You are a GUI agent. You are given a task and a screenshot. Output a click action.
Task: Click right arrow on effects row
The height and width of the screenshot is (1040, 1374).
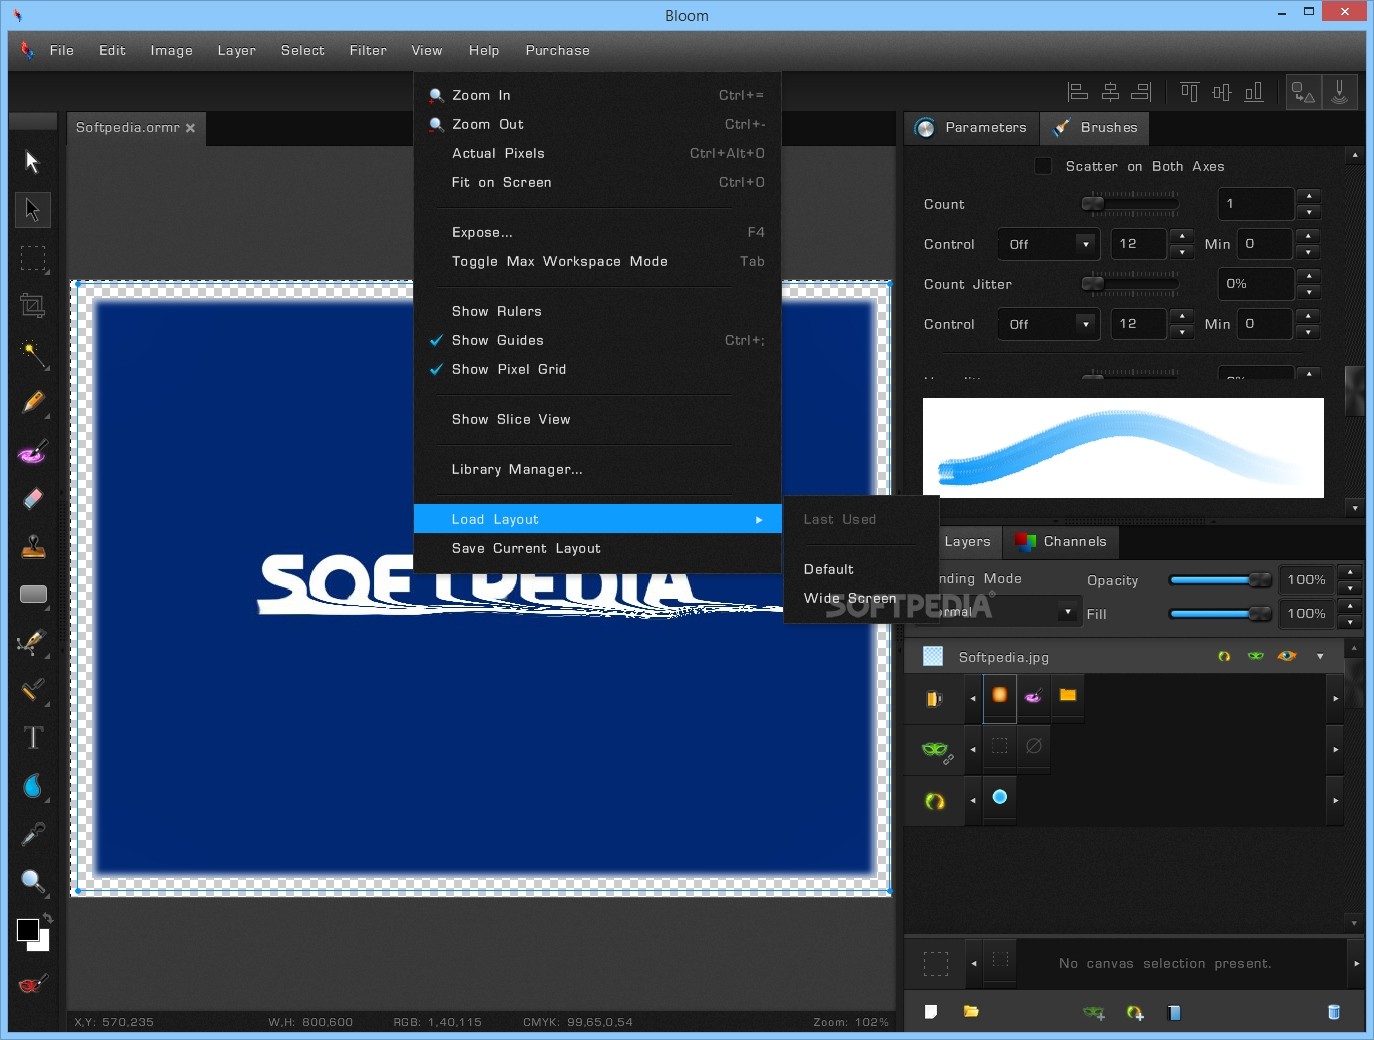click(x=1335, y=800)
